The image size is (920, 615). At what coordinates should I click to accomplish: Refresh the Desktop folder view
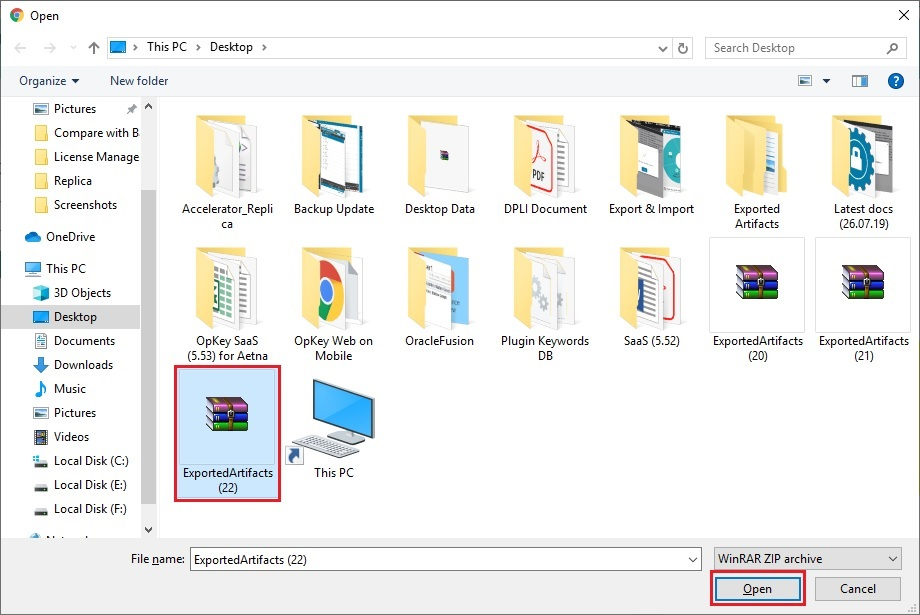683,48
